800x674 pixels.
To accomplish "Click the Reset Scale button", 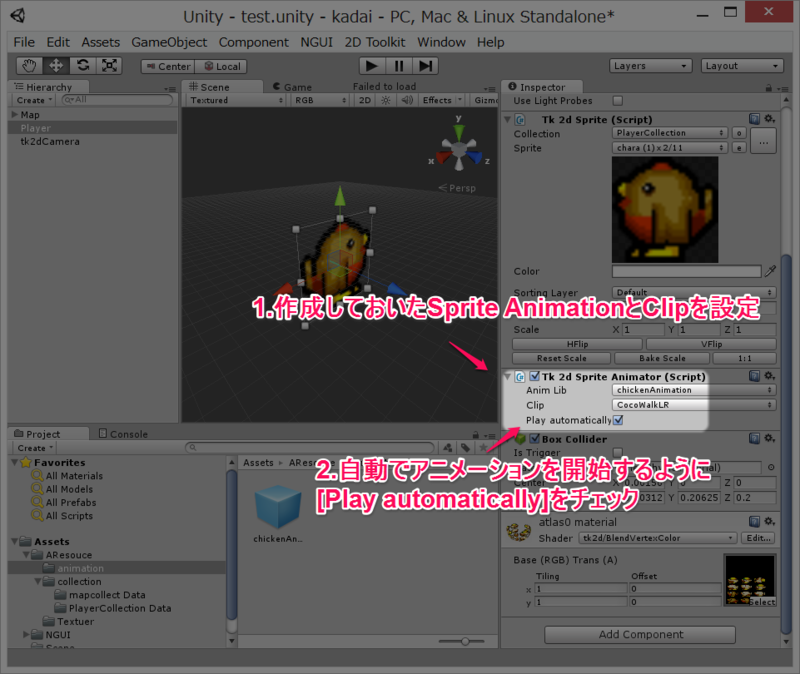I will [561, 358].
